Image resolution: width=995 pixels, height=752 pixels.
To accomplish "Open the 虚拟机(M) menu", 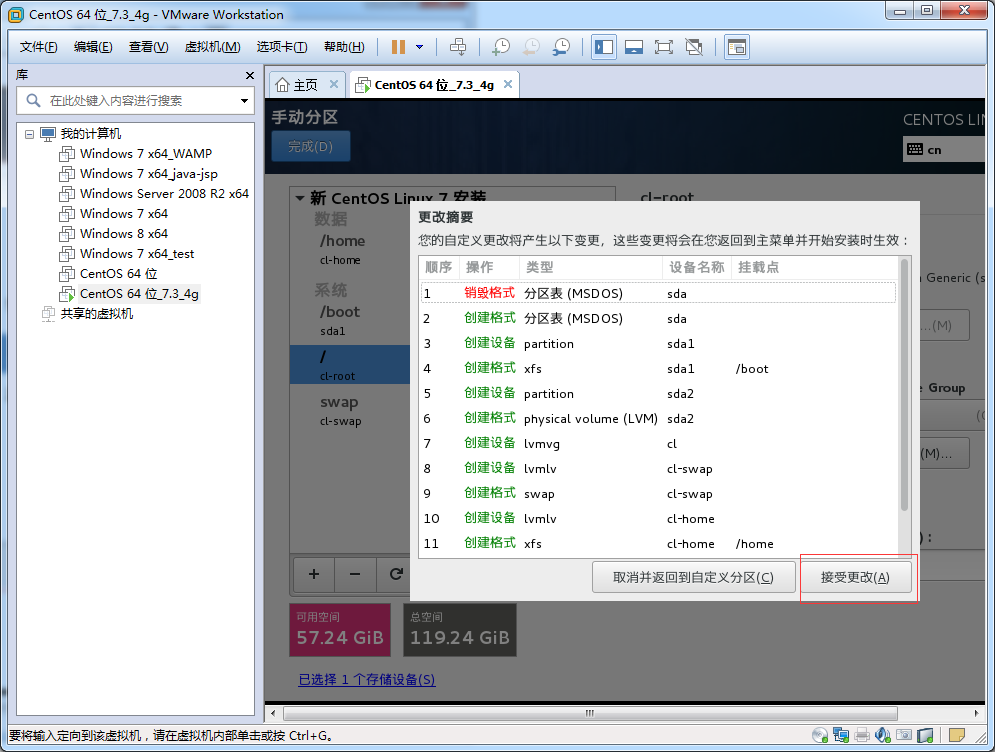I will [213, 47].
